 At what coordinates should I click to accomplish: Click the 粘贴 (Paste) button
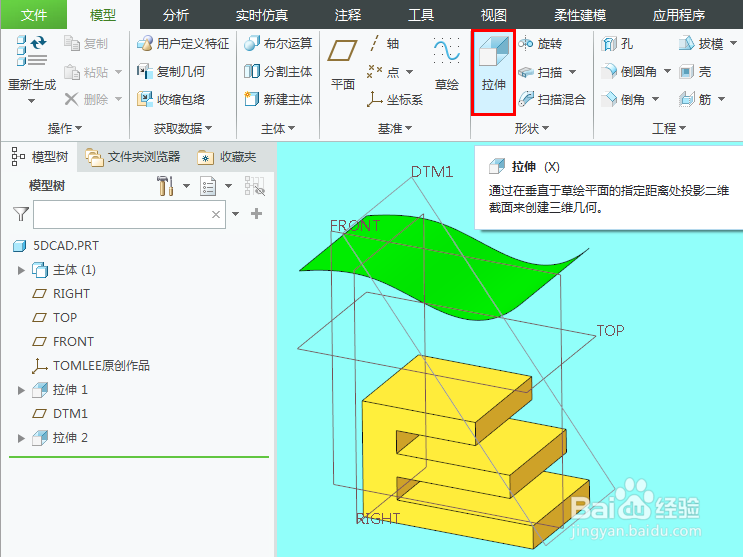(x=86, y=72)
